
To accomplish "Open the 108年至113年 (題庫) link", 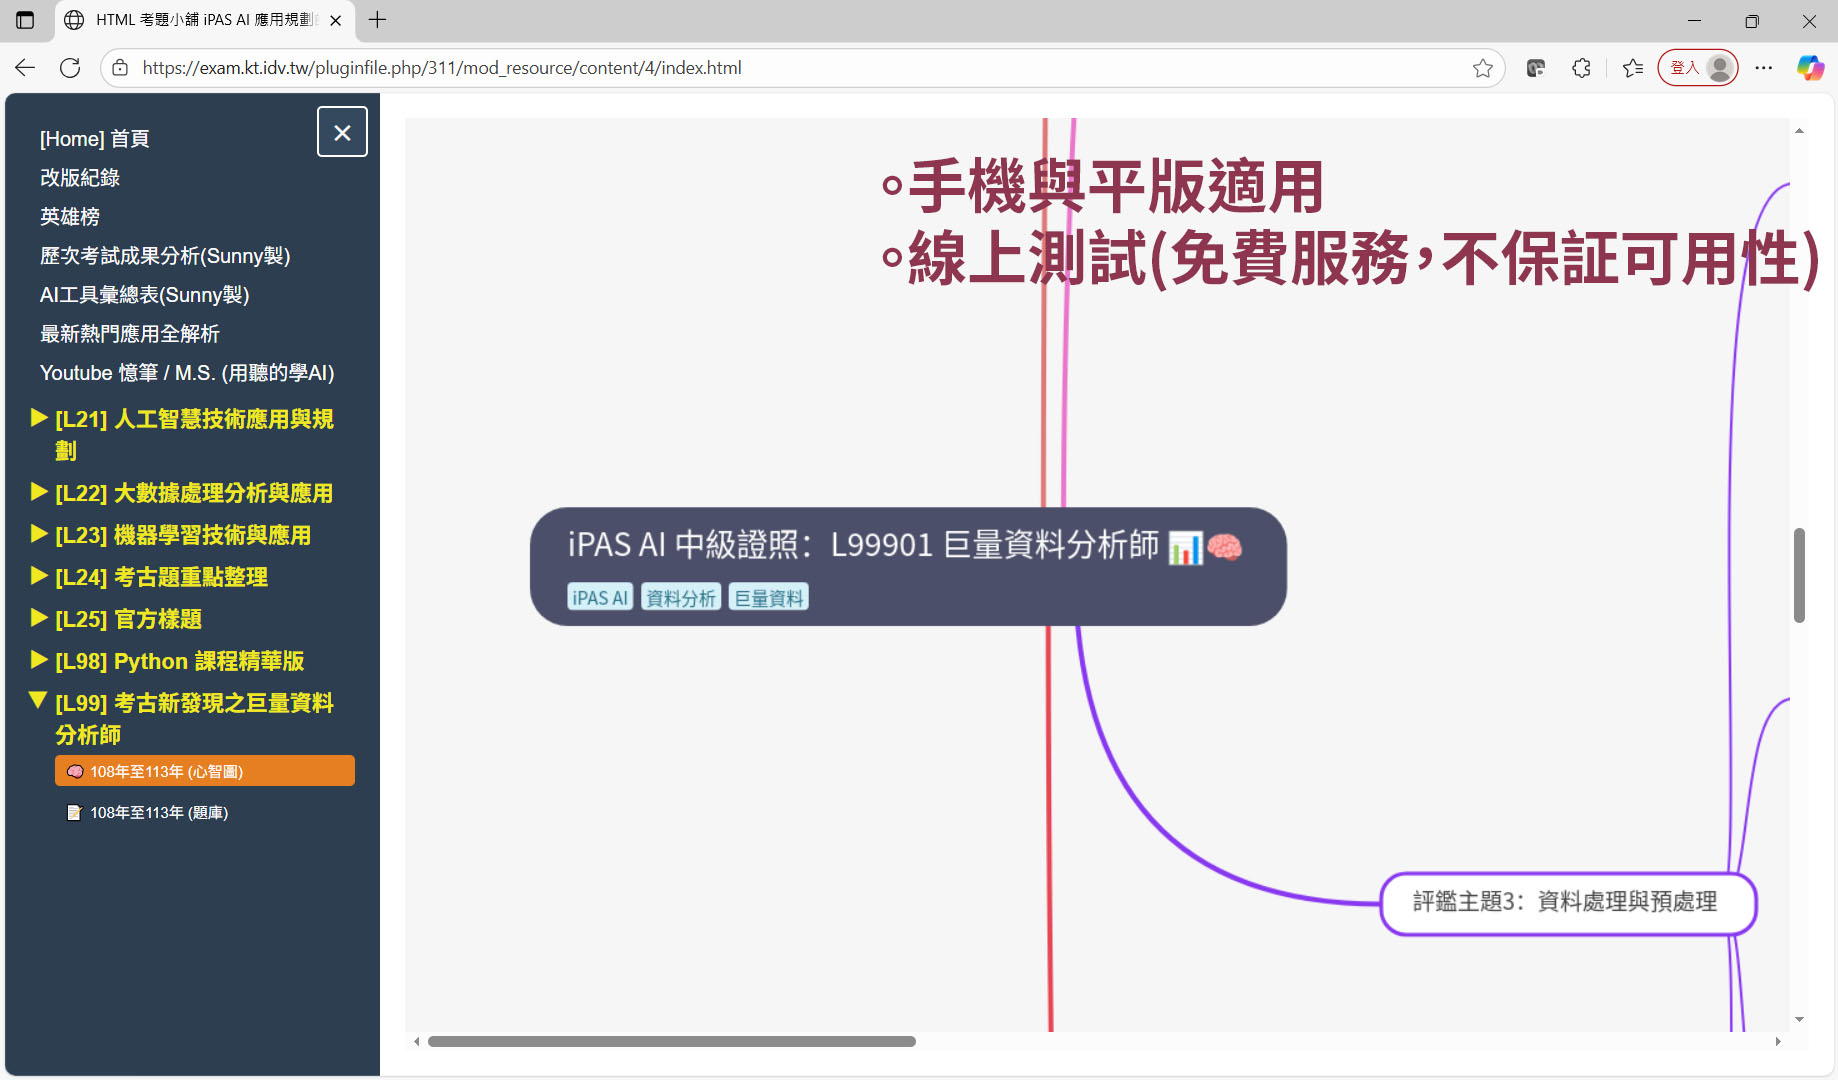I will coord(159,813).
